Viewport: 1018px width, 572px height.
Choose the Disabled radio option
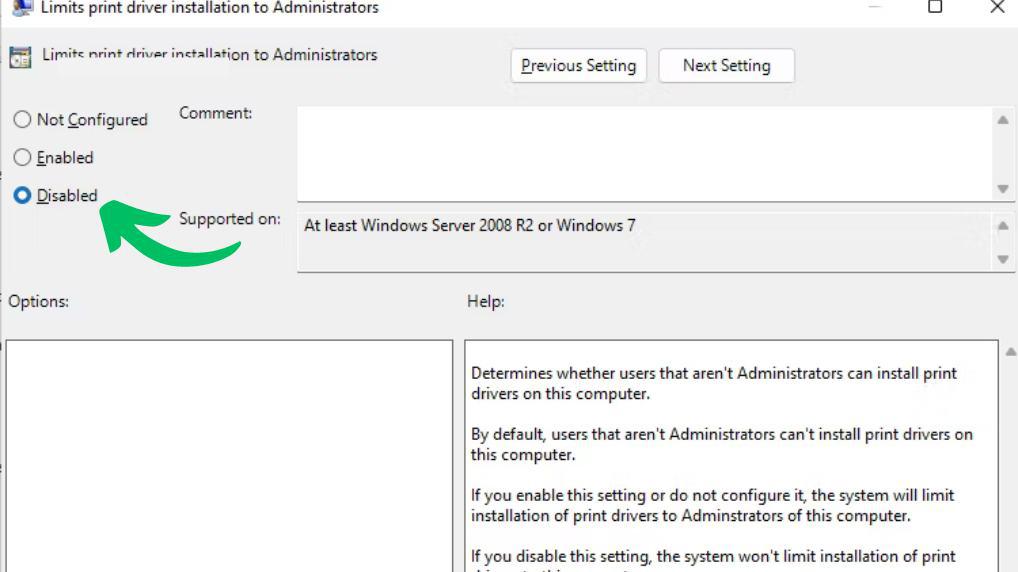22,196
